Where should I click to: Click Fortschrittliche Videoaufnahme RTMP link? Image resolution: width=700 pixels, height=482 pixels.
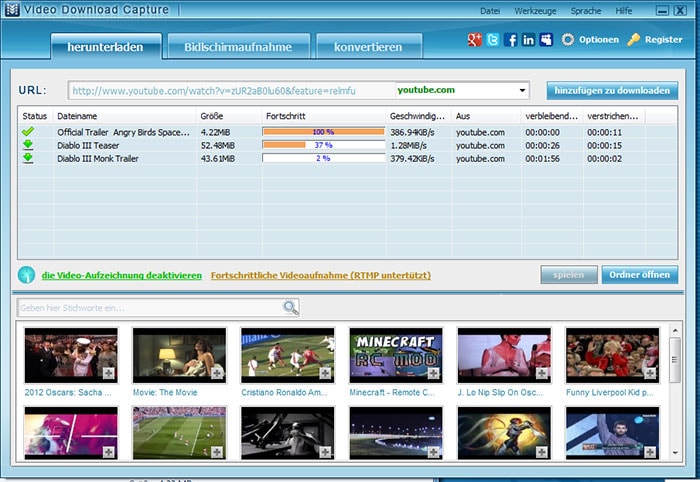321,275
